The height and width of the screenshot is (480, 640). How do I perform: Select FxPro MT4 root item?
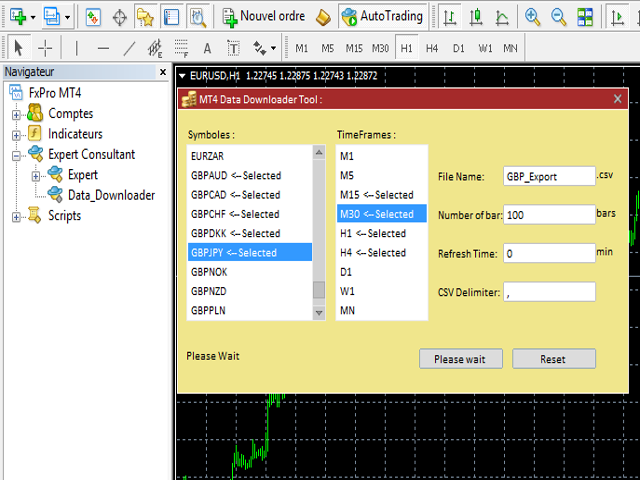55,93
